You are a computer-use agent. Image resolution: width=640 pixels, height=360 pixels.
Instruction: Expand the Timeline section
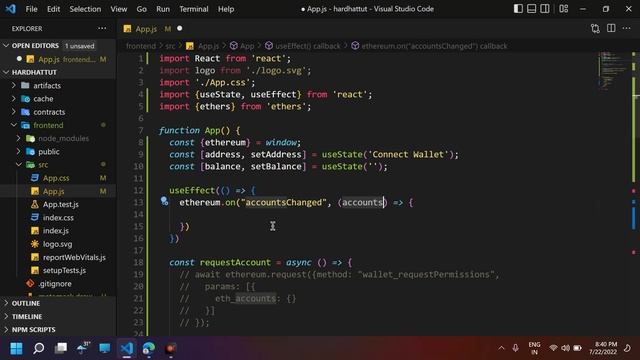[x=58, y=316]
